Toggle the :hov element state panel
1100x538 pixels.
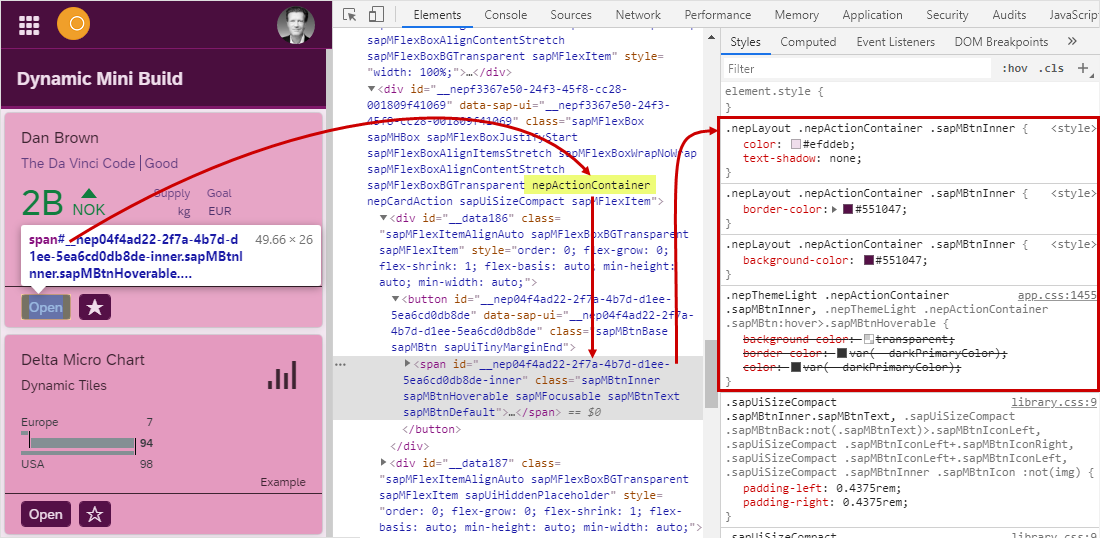point(1014,68)
